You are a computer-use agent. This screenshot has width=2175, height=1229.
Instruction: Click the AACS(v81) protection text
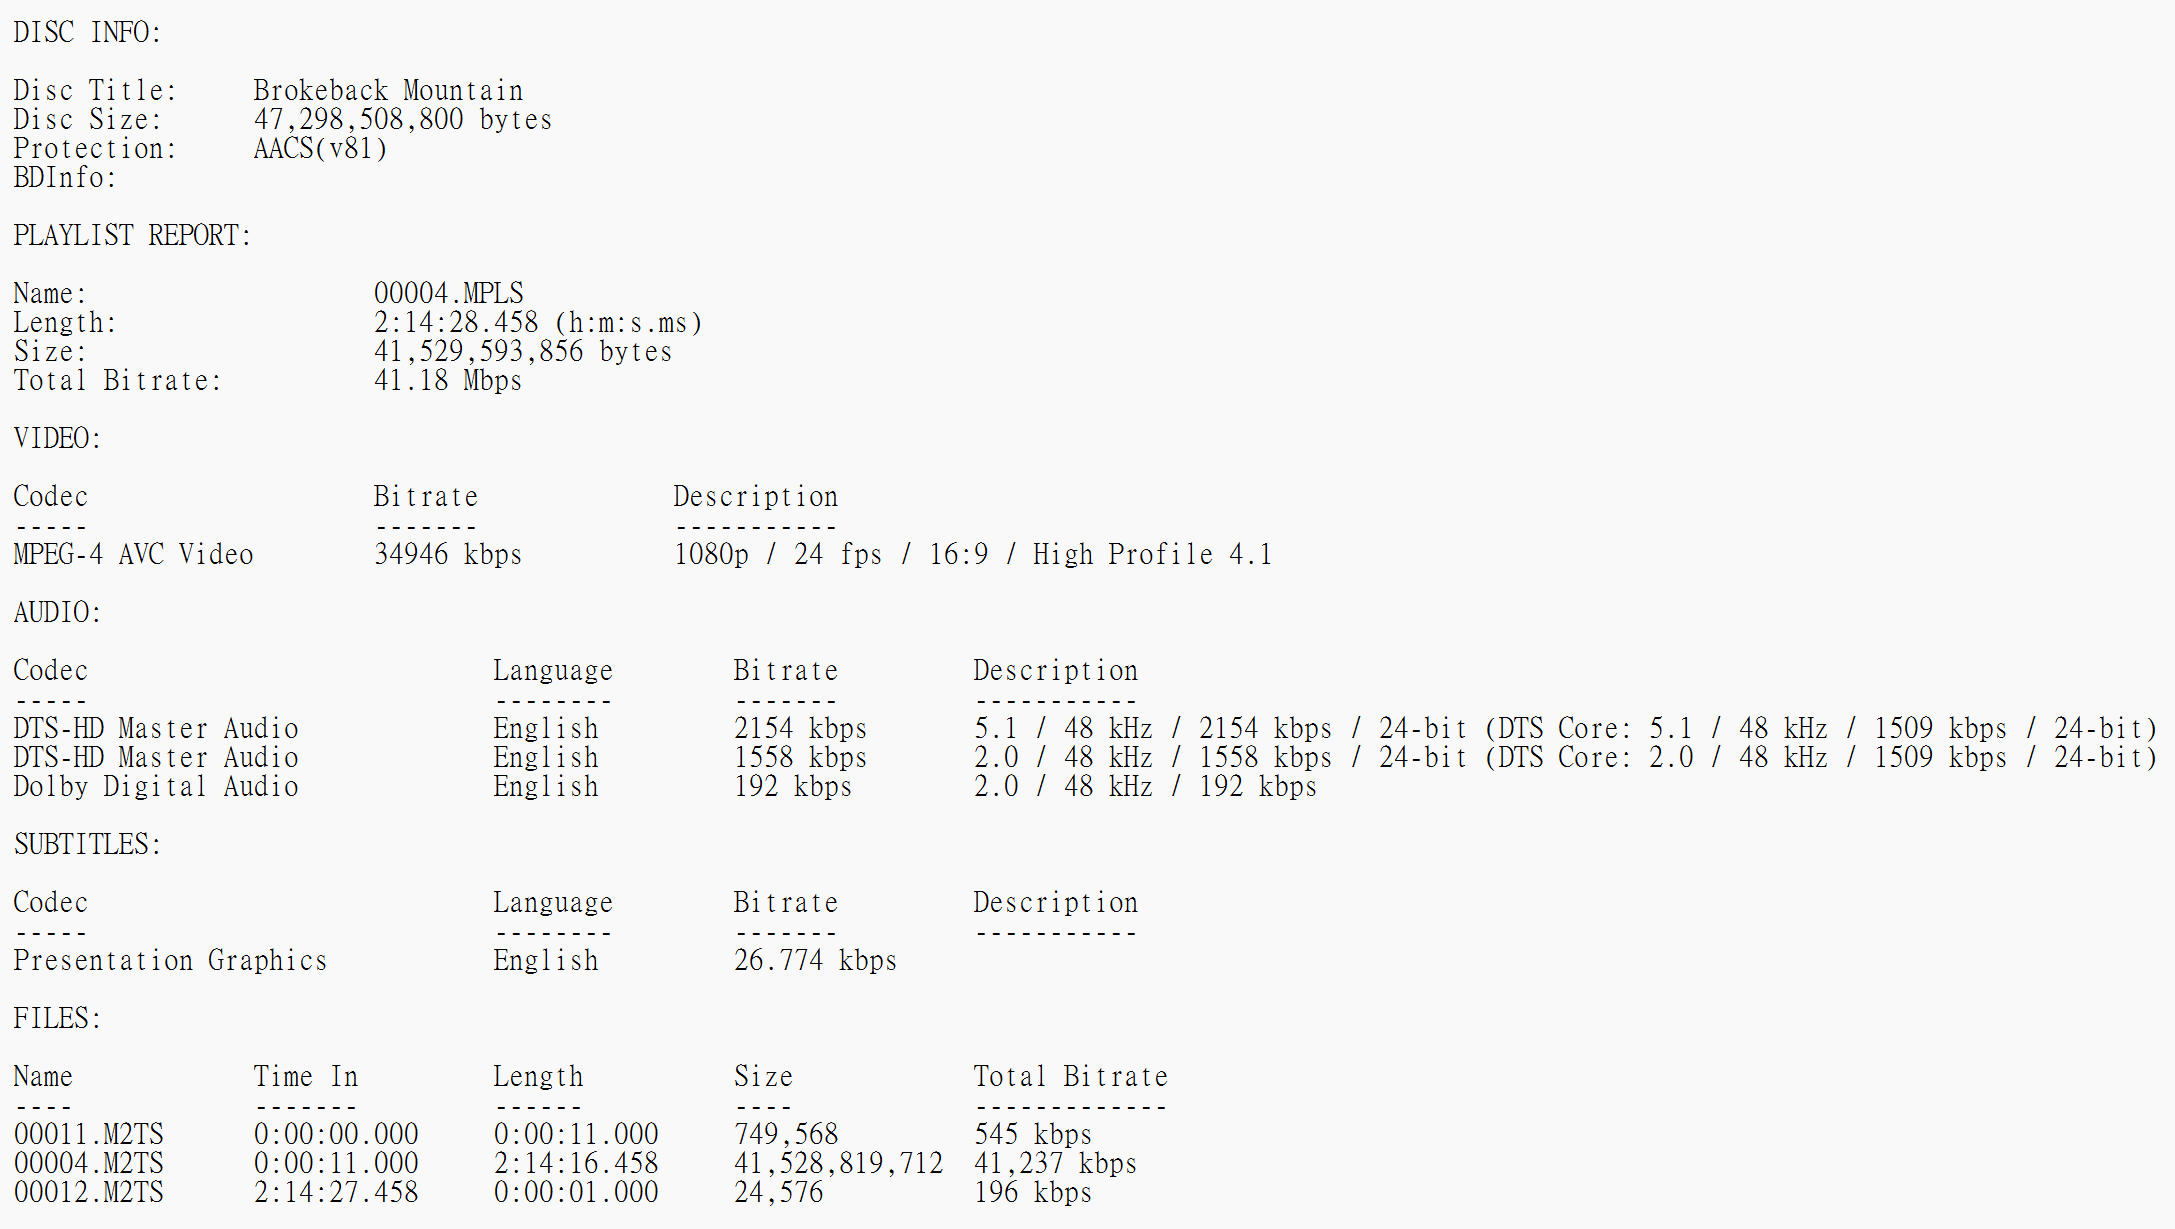point(320,149)
